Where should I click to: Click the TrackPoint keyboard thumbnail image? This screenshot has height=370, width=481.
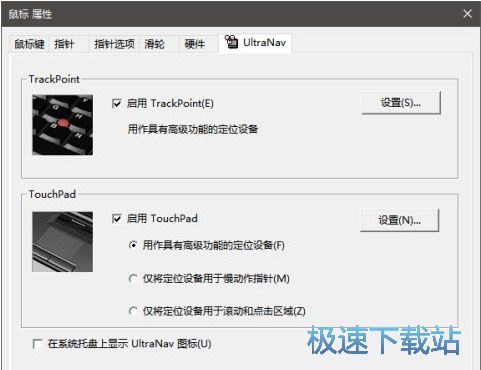[63, 125]
